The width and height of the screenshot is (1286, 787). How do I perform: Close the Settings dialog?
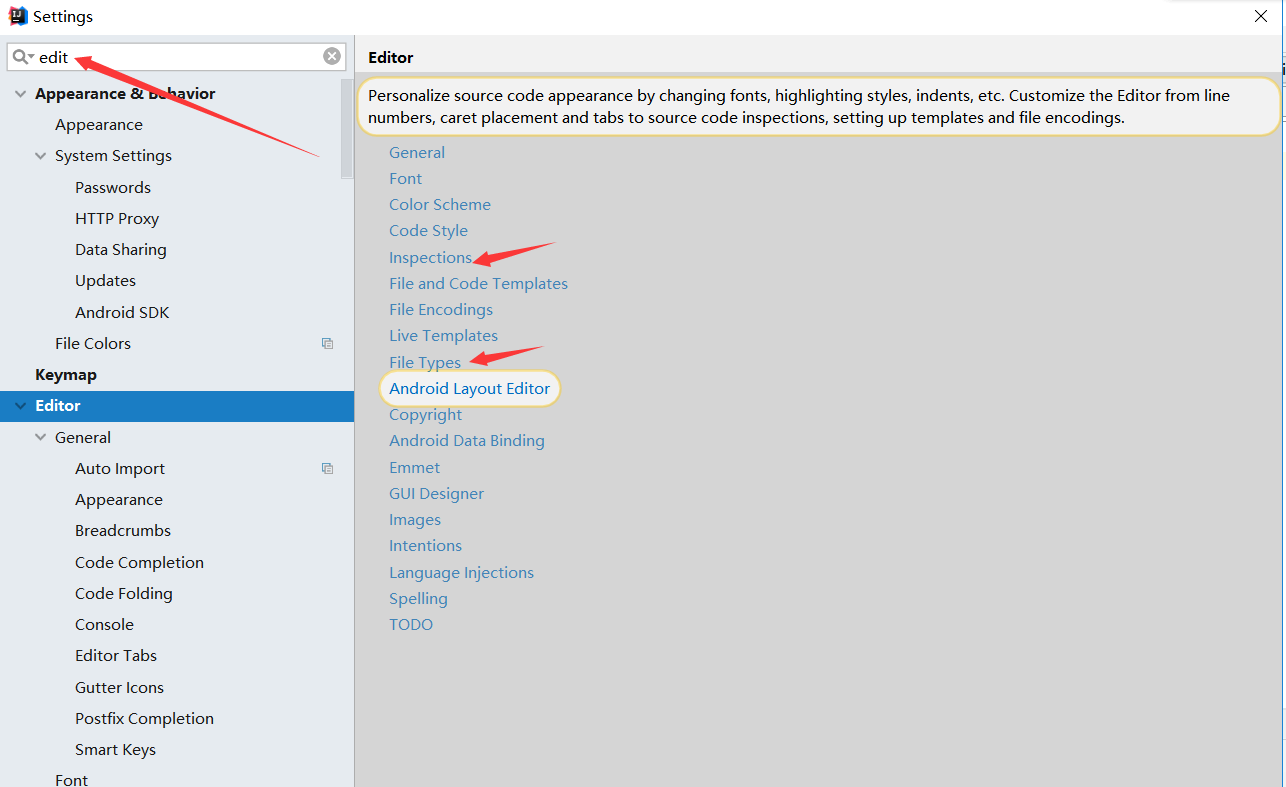point(1262,16)
